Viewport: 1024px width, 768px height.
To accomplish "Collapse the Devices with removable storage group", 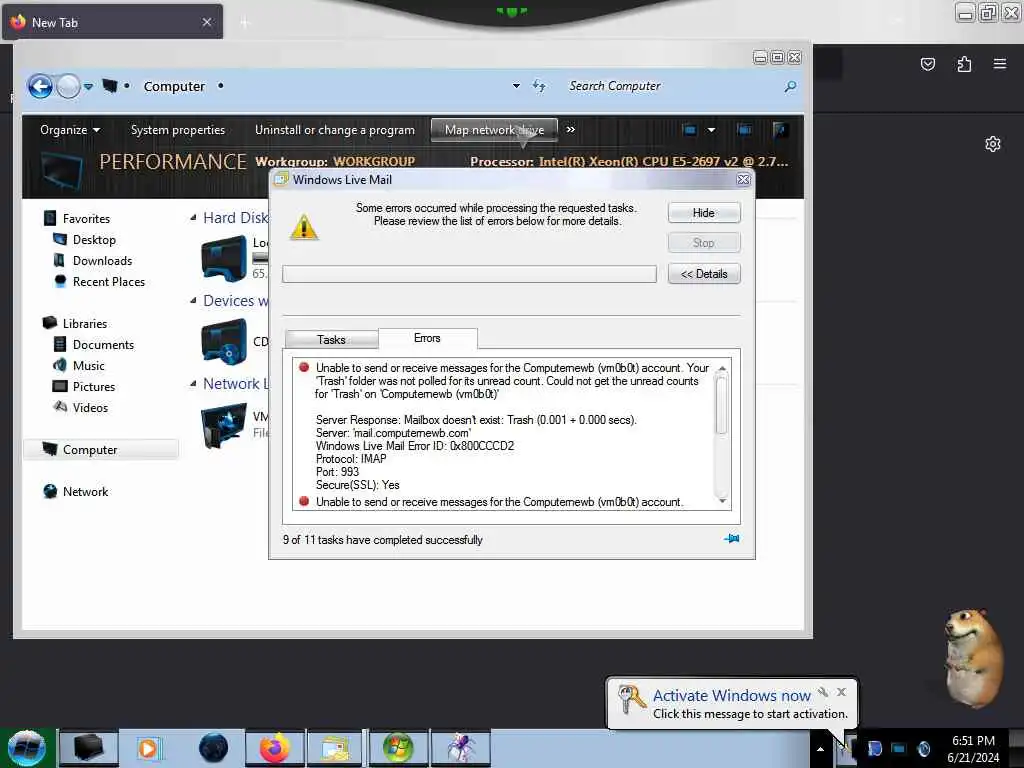I will [193, 300].
